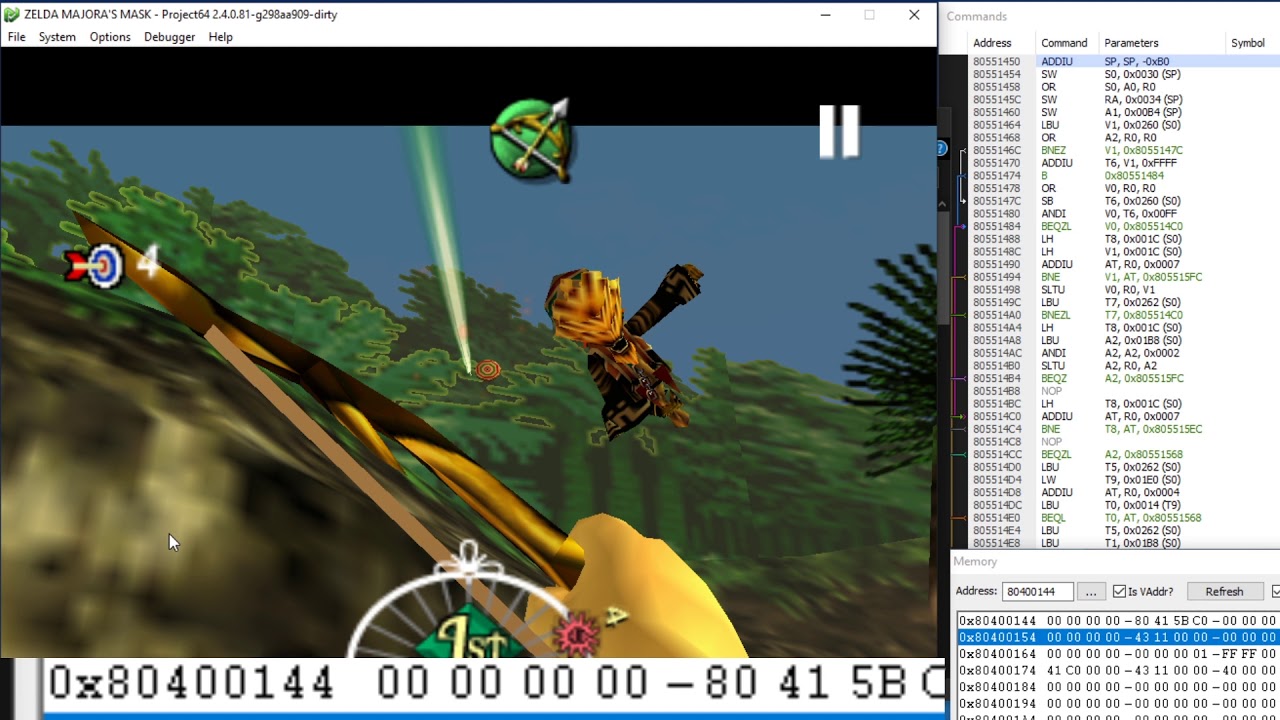Select the BNEZ instruction at 8055146C
Viewport: 1280px width, 720px height.
pyautogui.click(x=1125, y=151)
